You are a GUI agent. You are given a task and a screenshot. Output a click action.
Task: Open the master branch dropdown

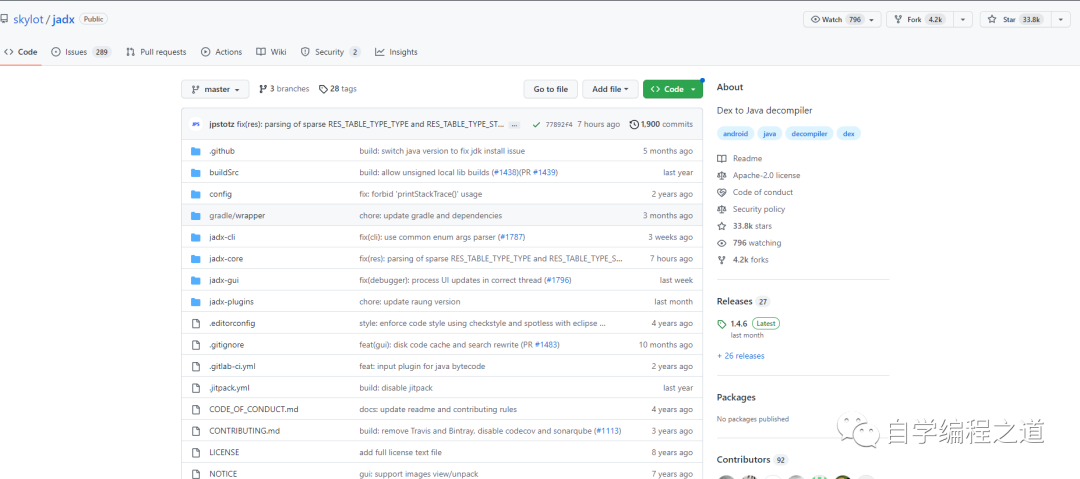point(215,90)
